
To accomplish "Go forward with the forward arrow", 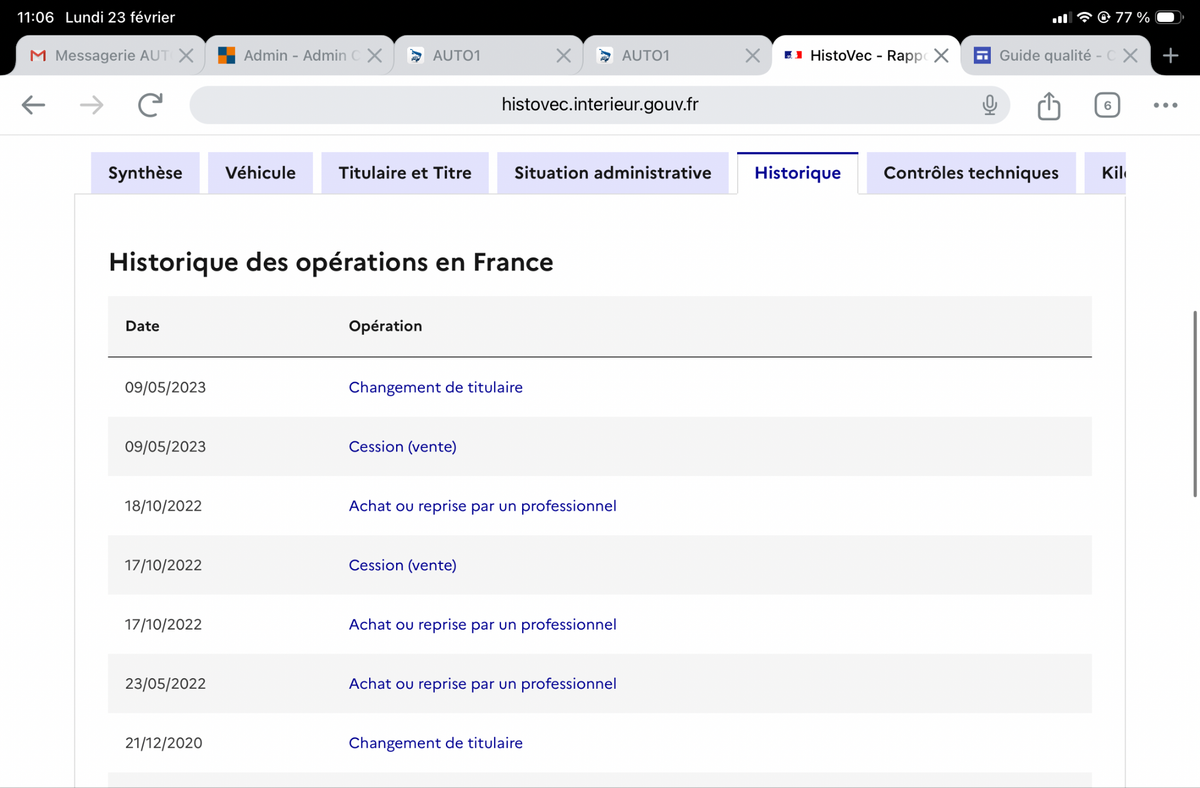I will pyautogui.click(x=92, y=105).
